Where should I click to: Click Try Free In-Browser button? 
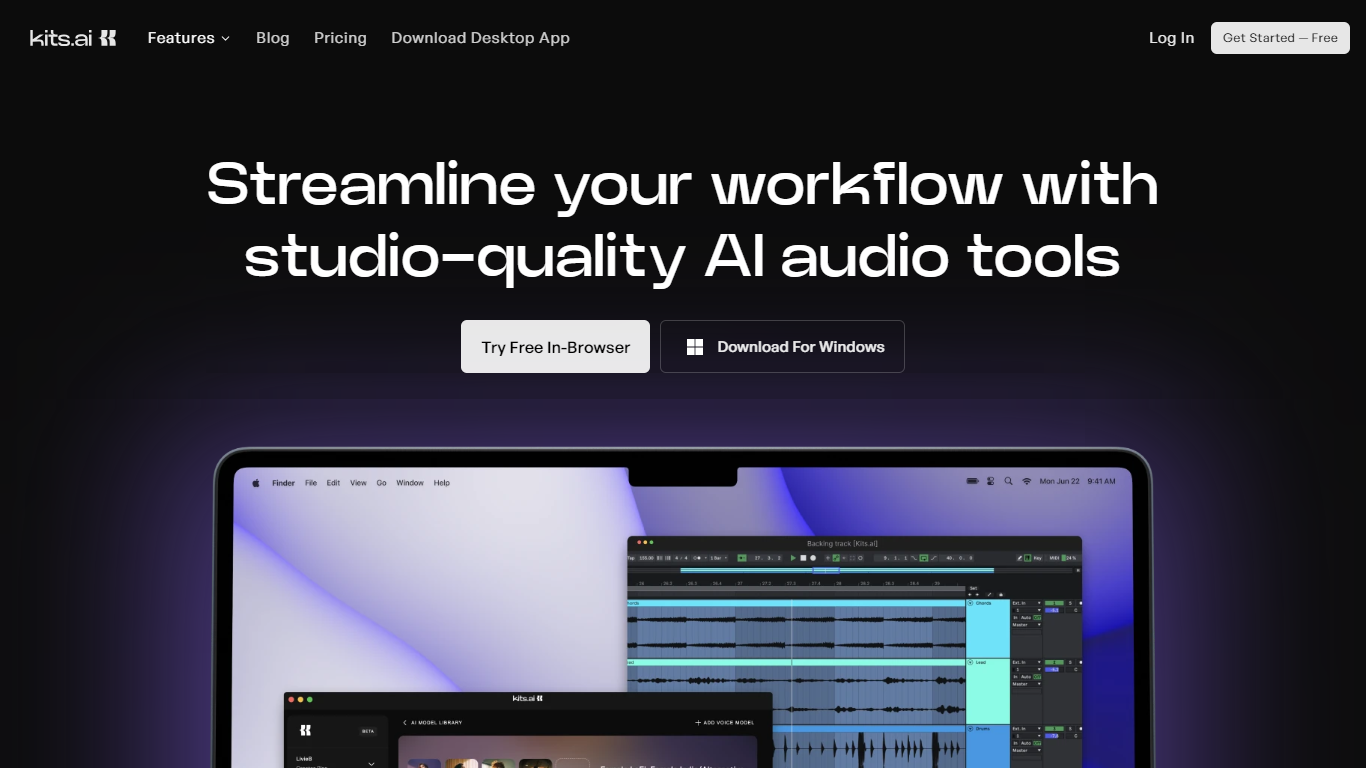click(555, 347)
